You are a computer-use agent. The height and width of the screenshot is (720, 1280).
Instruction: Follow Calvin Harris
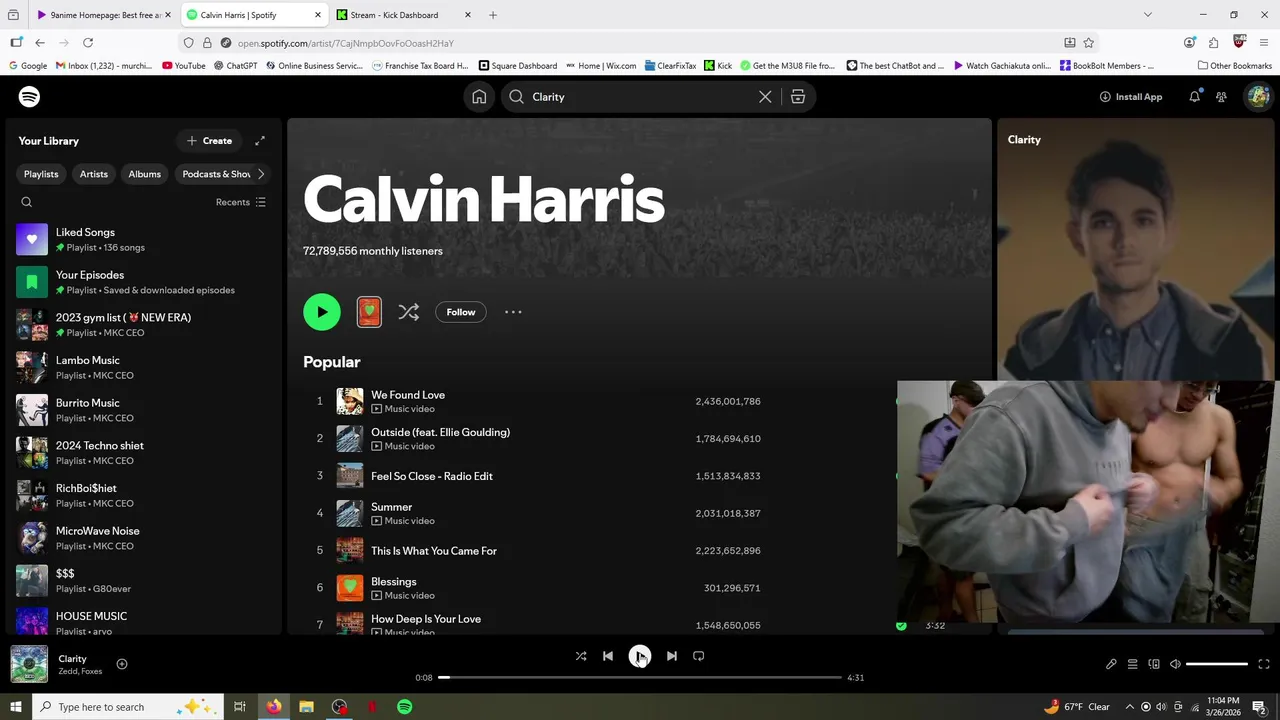point(461,312)
